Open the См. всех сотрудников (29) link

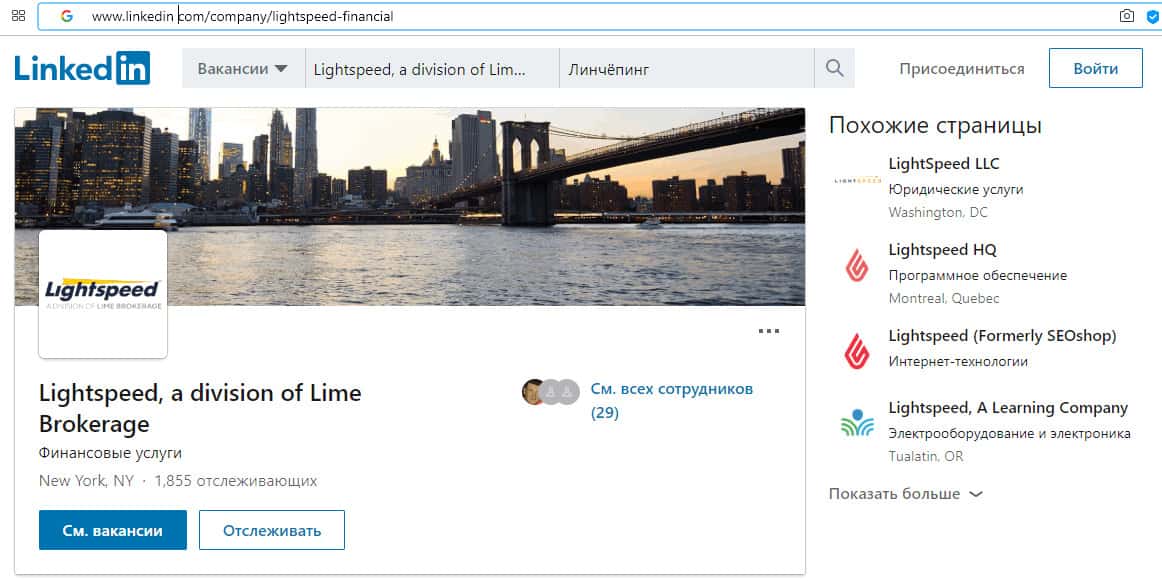click(x=671, y=400)
